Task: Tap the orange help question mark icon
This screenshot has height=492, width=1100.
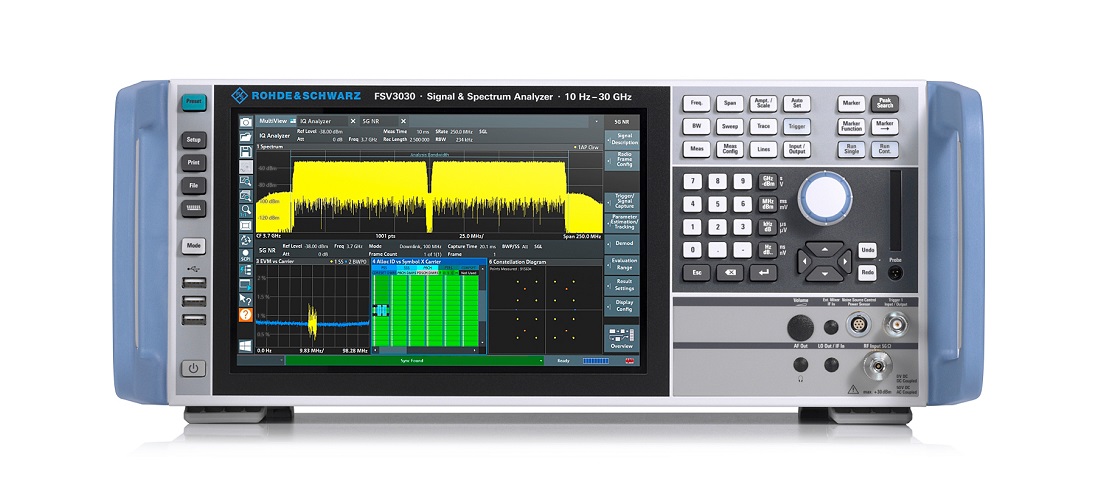Action: (x=246, y=315)
